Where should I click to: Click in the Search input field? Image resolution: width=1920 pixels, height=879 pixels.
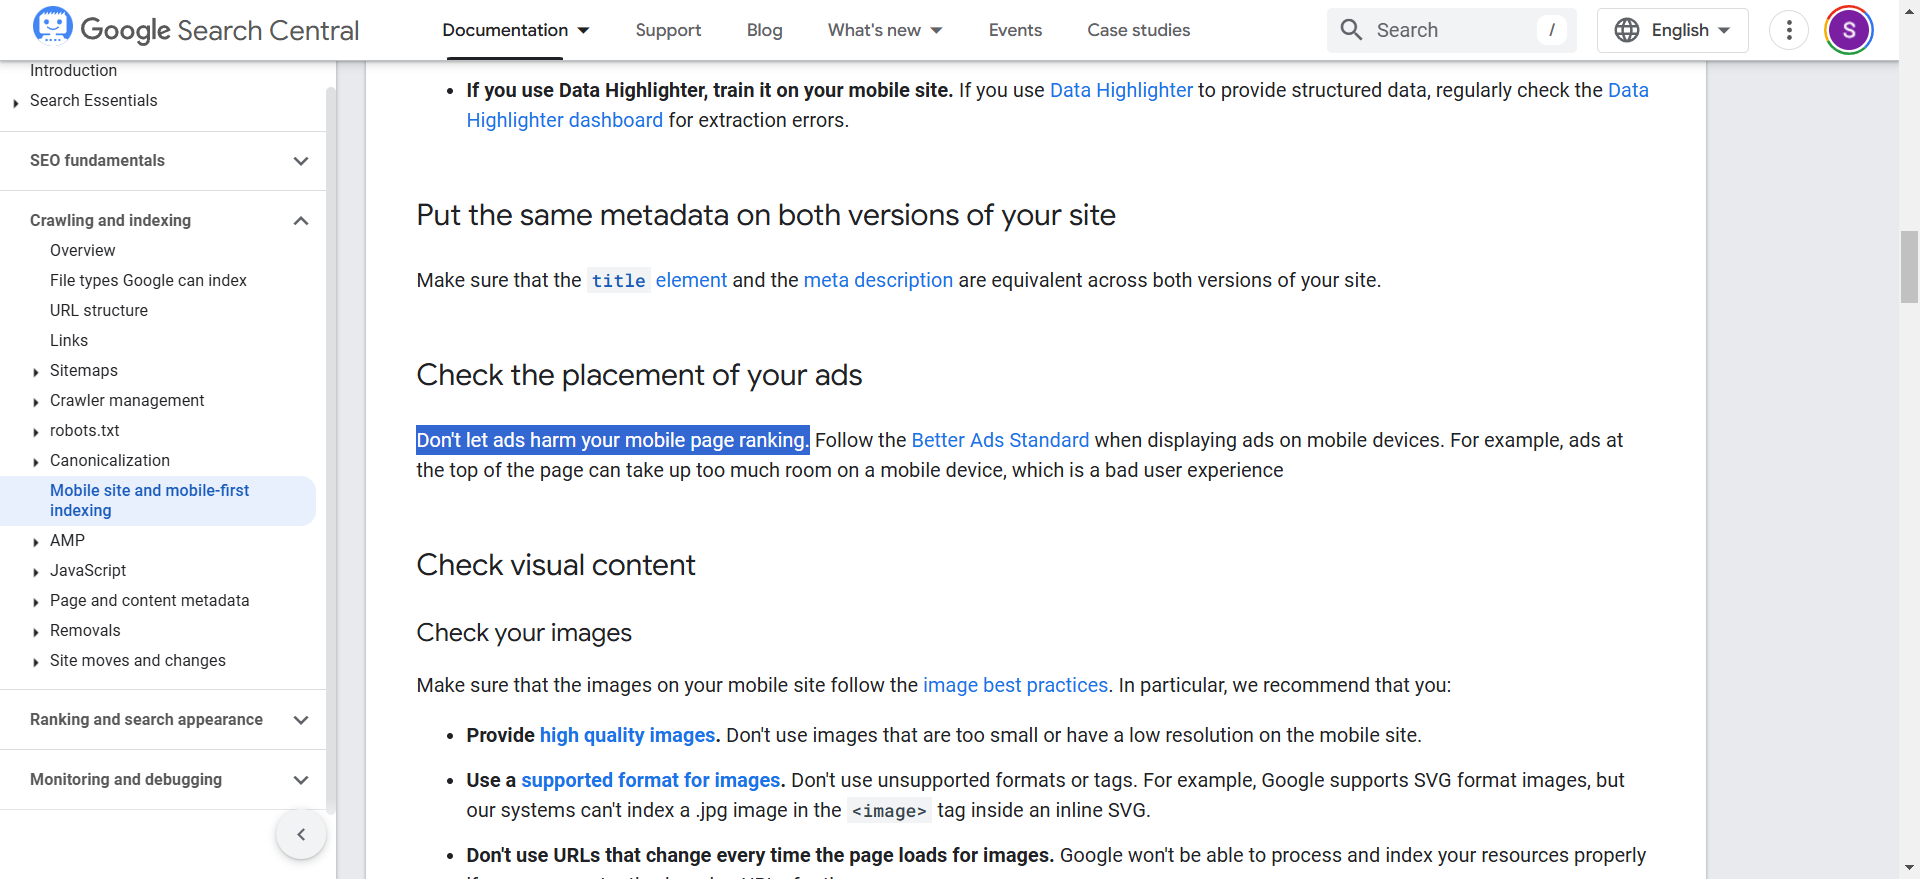click(1450, 30)
